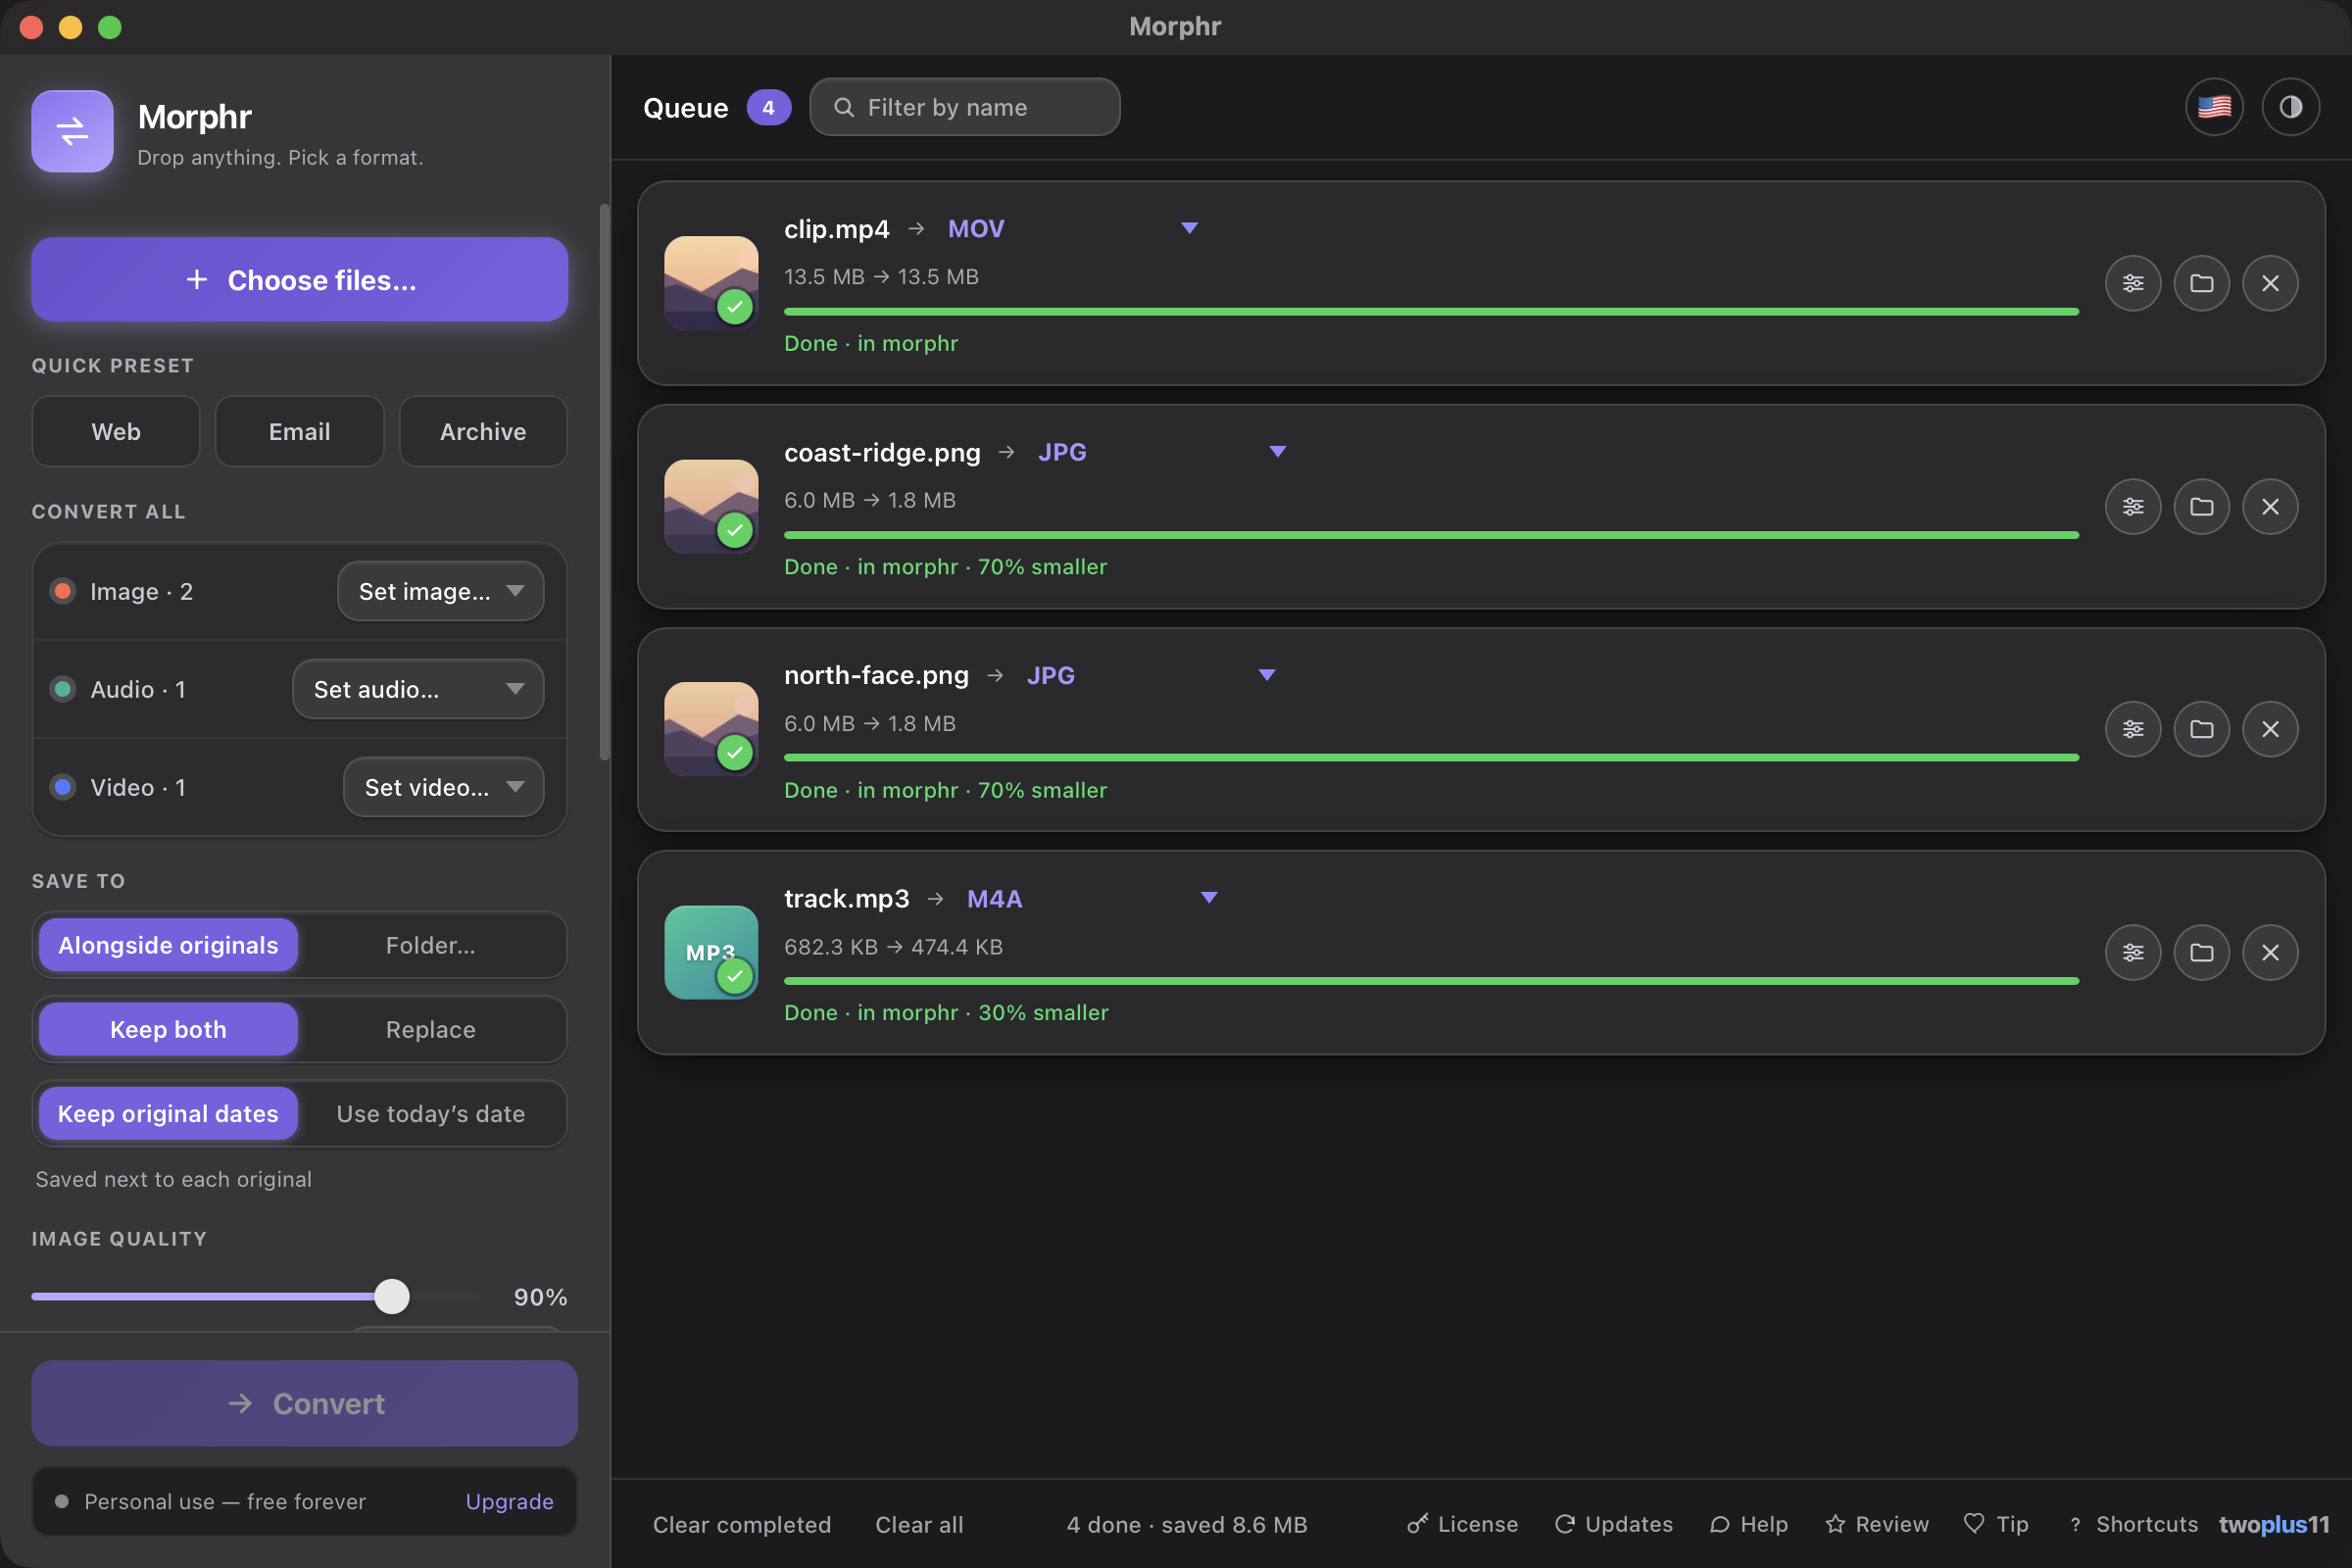Expand JPG format dropdown for north-face.png
2352x1568 pixels.
[x=1151, y=675]
